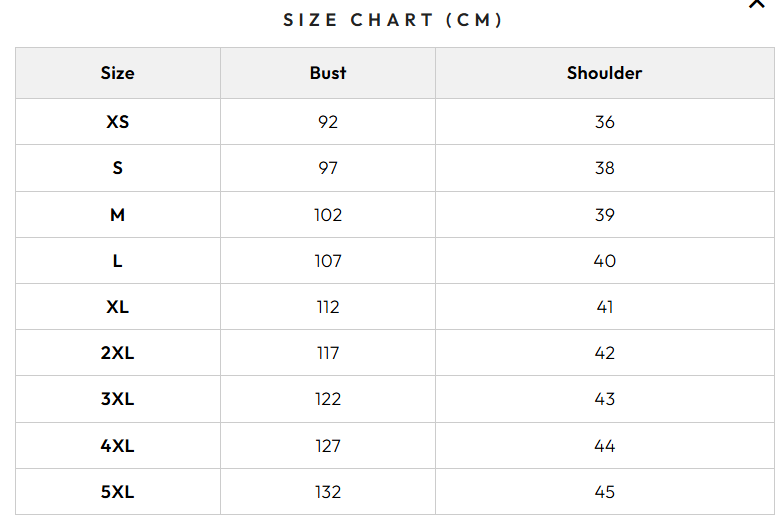Click the Size Chart (CM) title
This screenshot has height=524, width=783.
point(392,20)
